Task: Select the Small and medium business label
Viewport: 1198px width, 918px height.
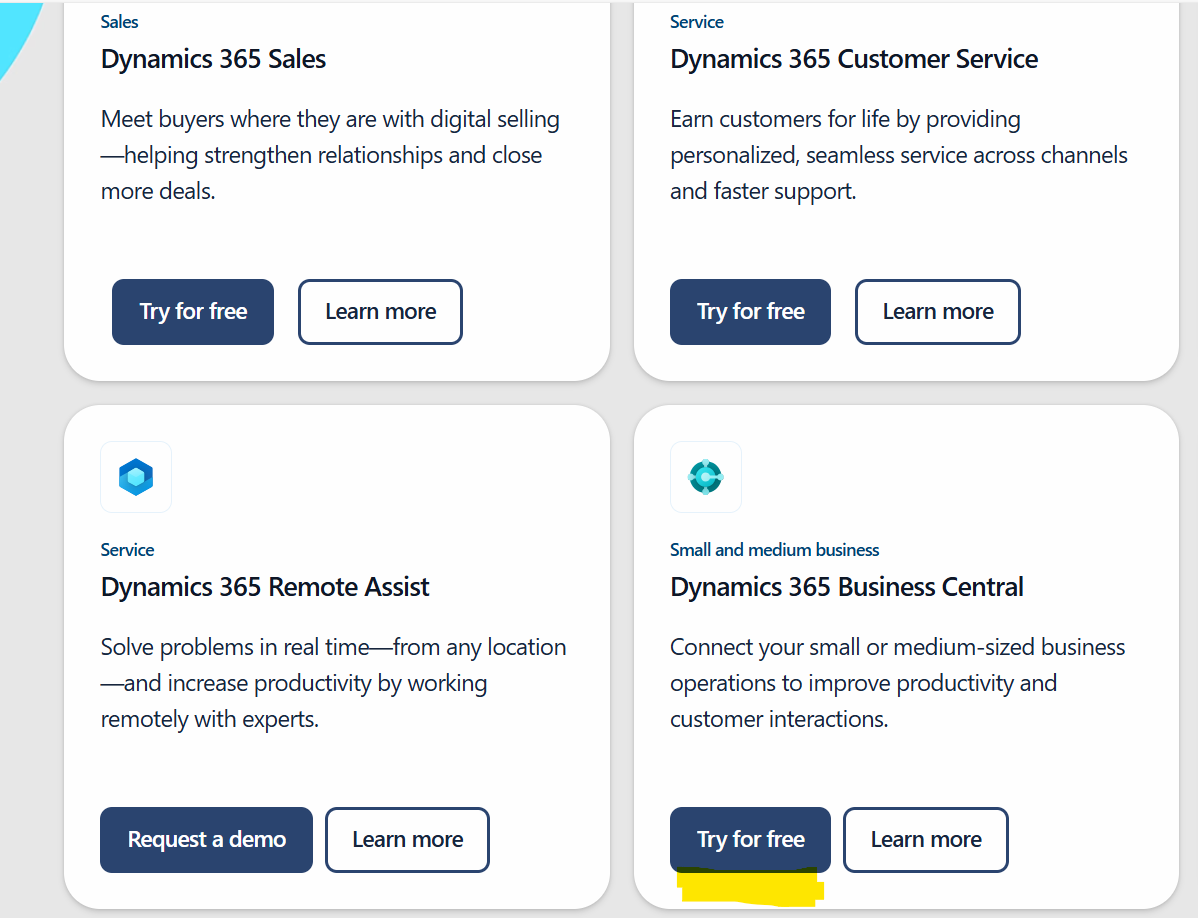Action: tap(774, 549)
